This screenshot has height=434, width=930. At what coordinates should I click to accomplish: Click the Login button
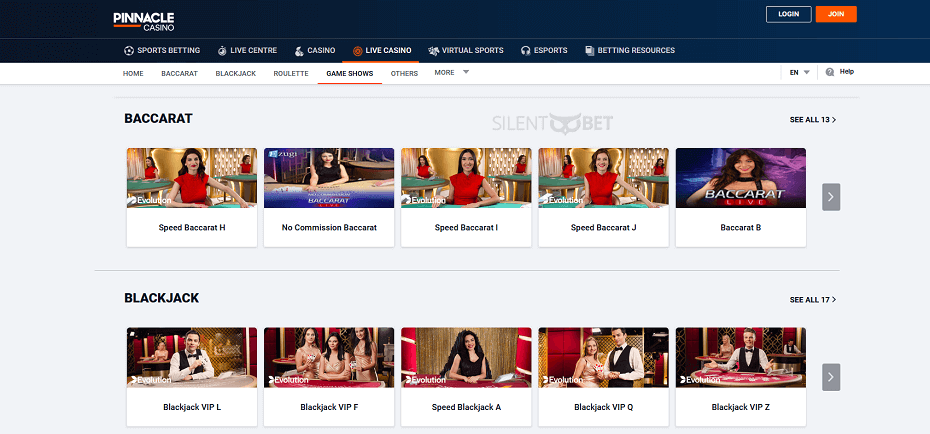point(788,14)
